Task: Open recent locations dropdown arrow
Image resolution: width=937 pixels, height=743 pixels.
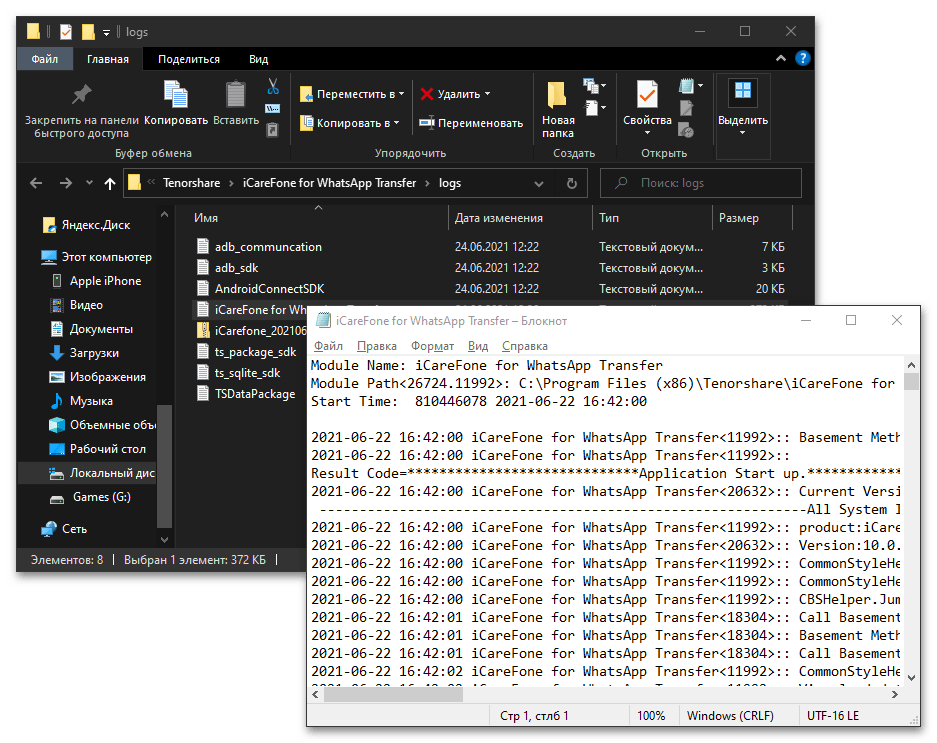Action: coord(89,182)
